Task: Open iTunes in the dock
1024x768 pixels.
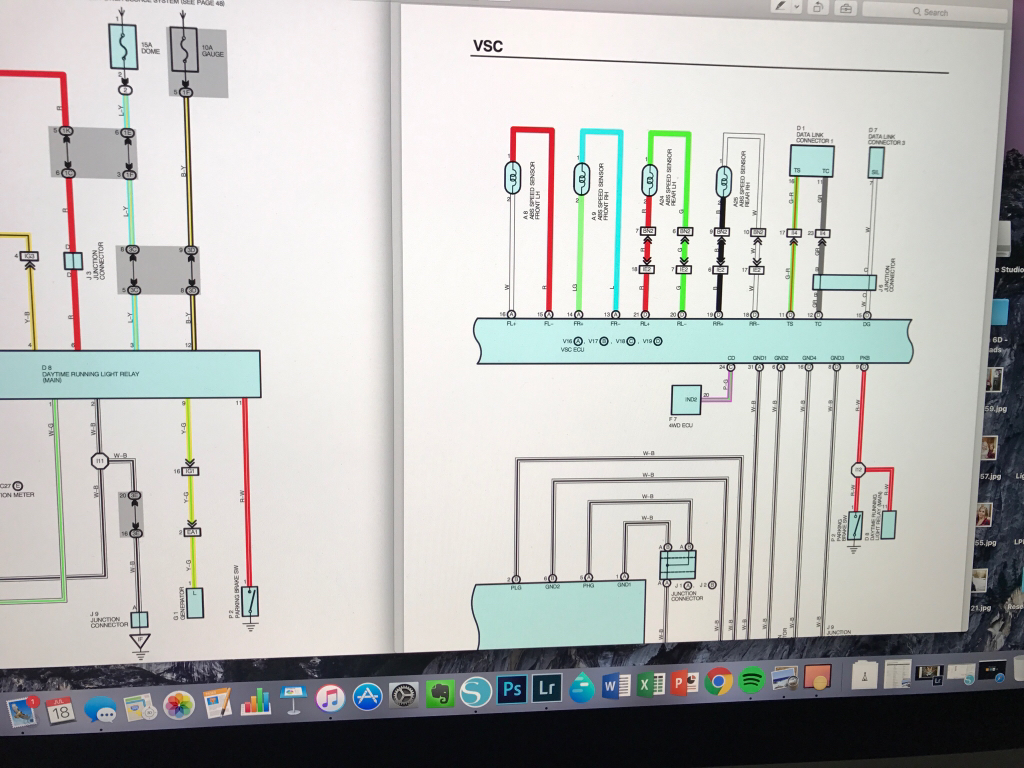Action: coord(330,698)
